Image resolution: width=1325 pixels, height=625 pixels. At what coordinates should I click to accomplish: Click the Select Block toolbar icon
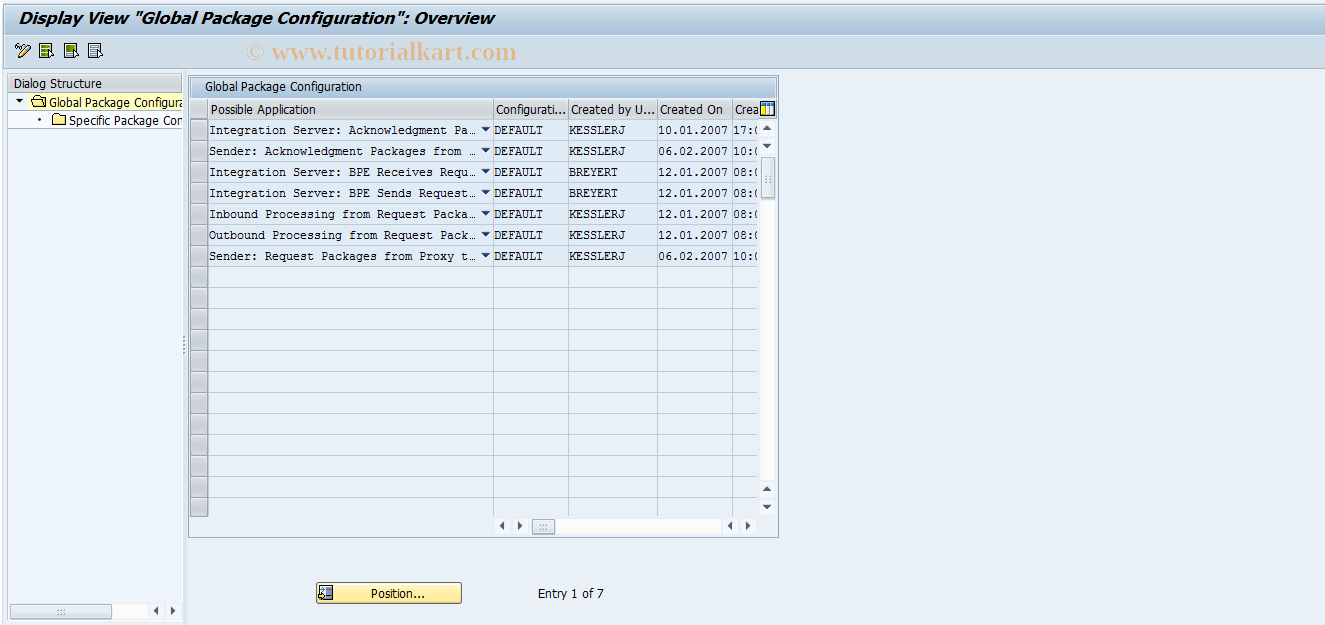pos(71,51)
